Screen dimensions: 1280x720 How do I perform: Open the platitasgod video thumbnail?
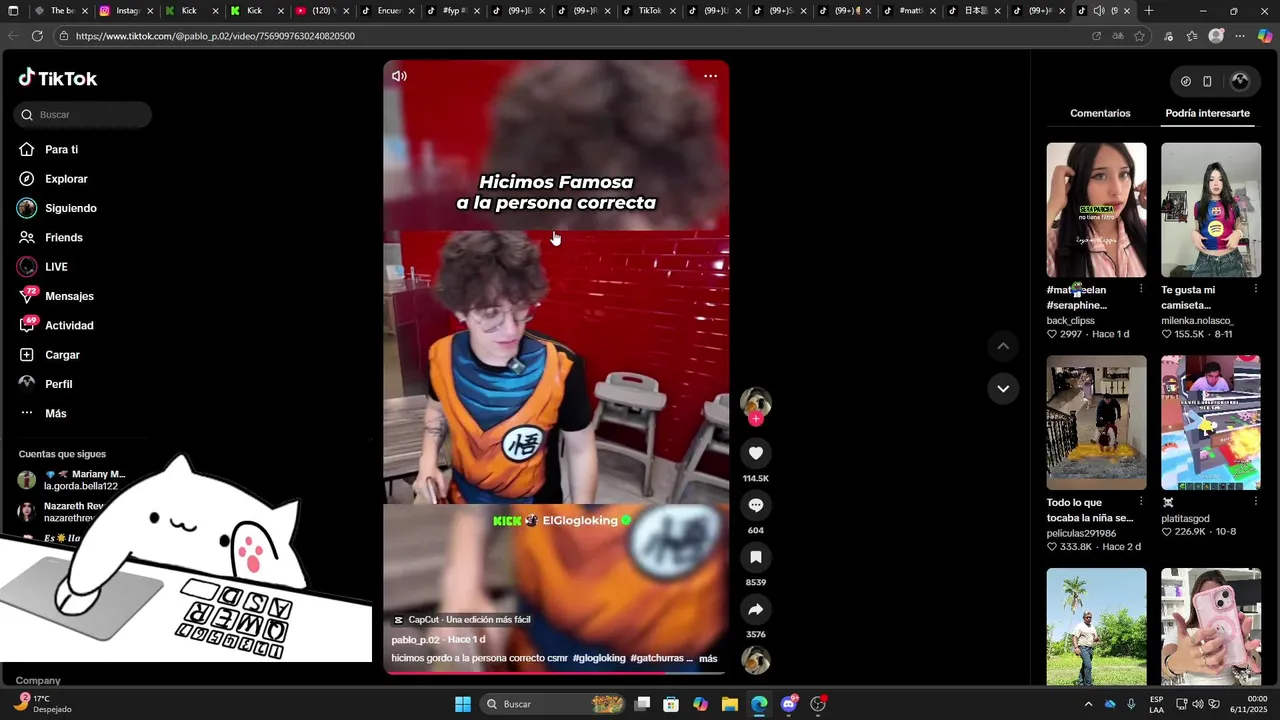1211,423
